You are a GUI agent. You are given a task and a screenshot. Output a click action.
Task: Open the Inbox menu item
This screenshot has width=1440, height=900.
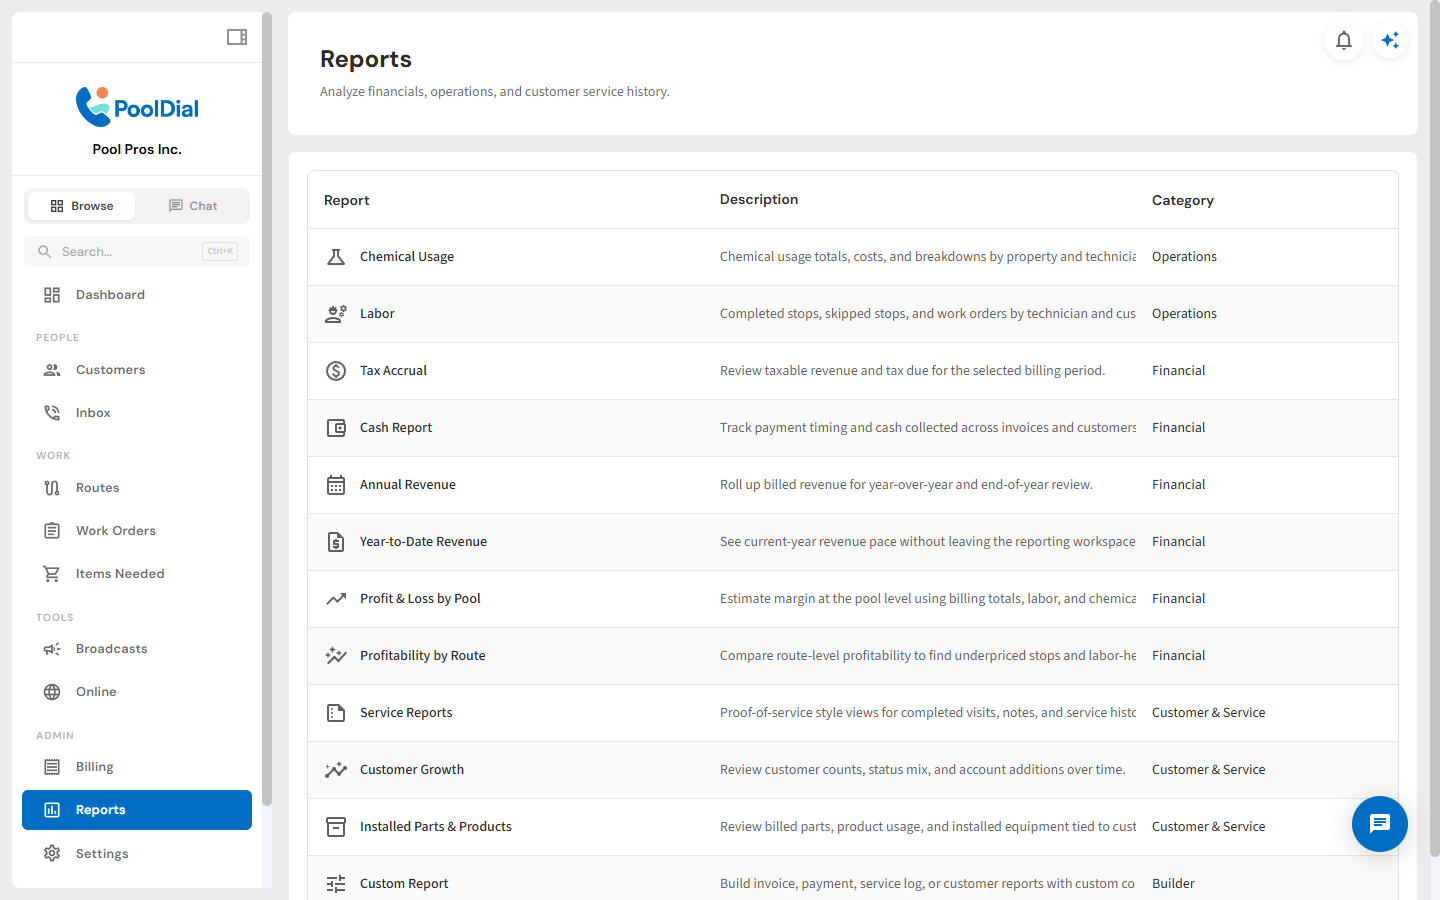137,413
